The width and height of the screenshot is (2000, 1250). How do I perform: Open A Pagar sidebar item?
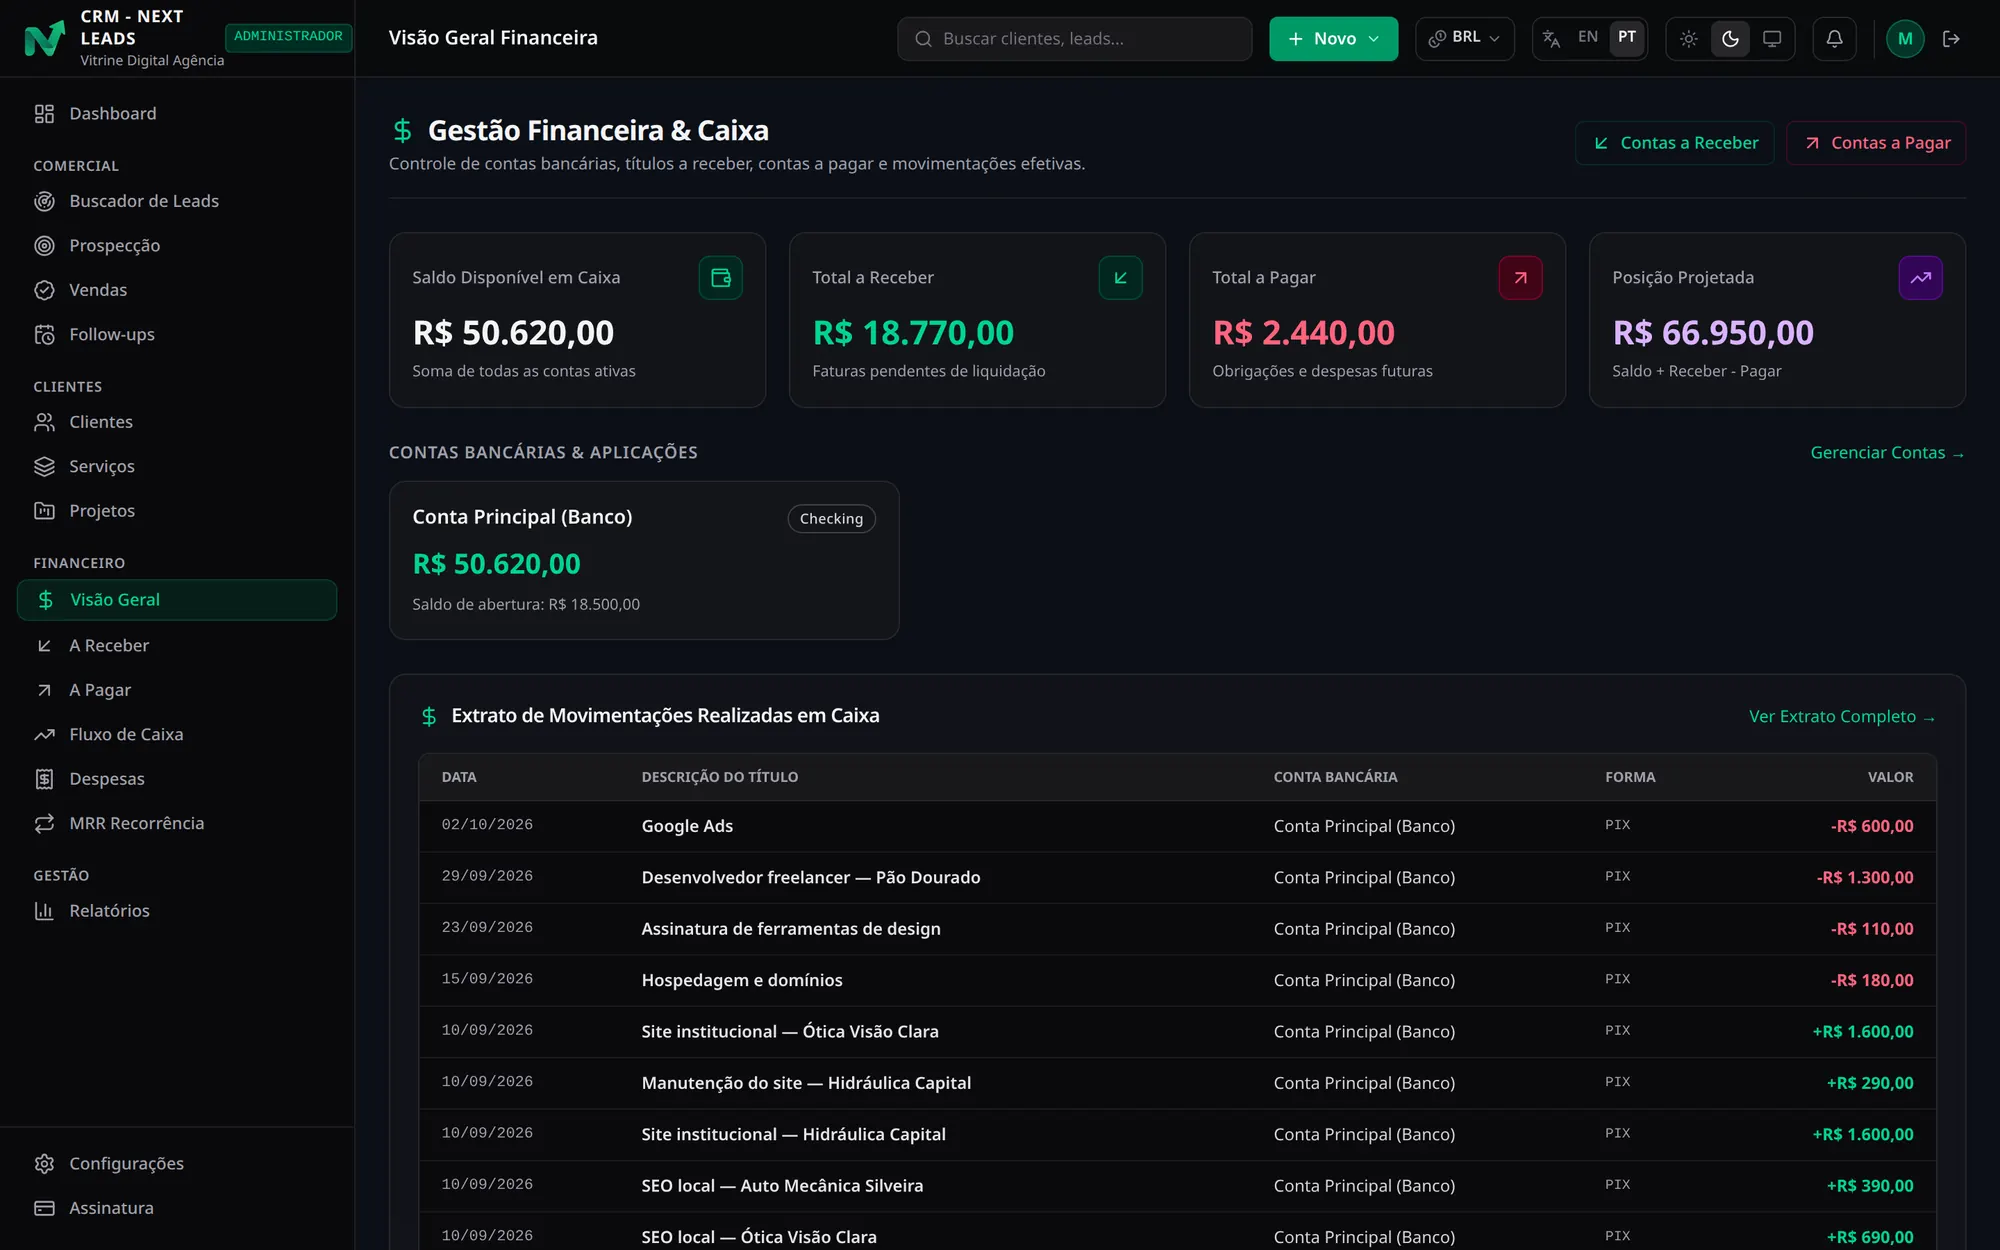tap(177, 690)
